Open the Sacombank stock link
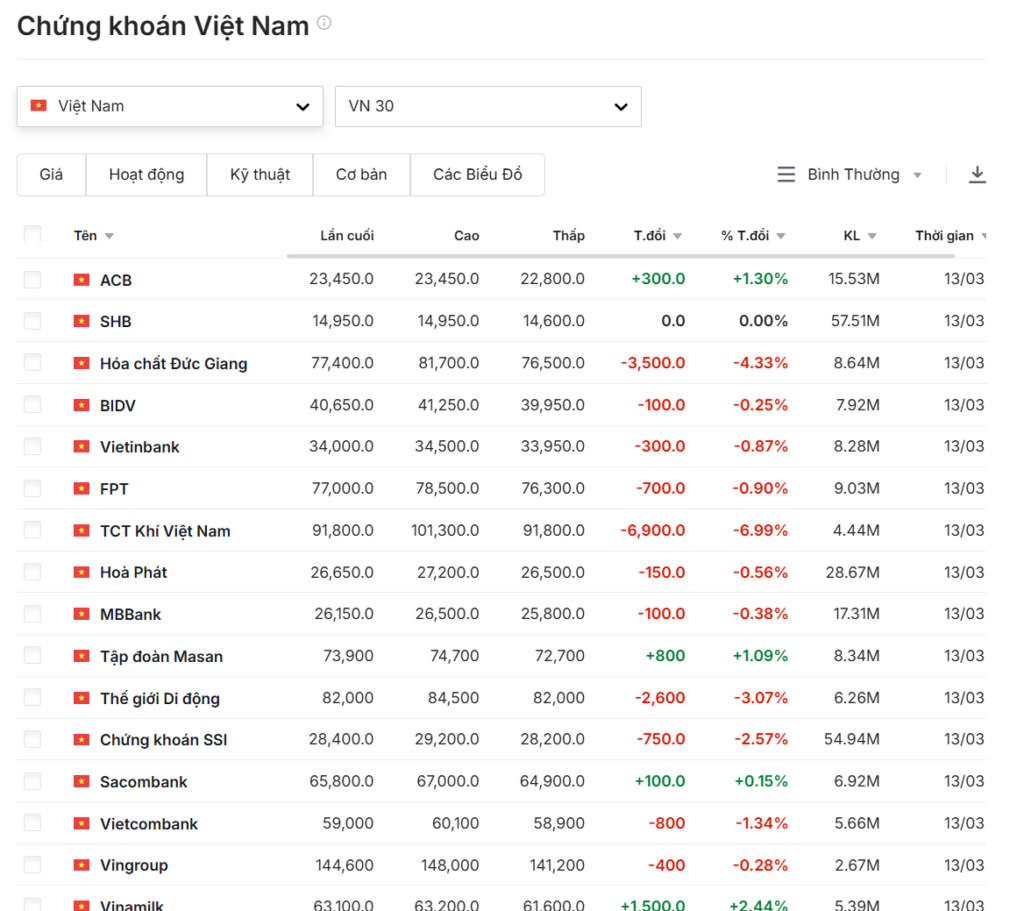This screenshot has height=911, width=1024. point(144,782)
